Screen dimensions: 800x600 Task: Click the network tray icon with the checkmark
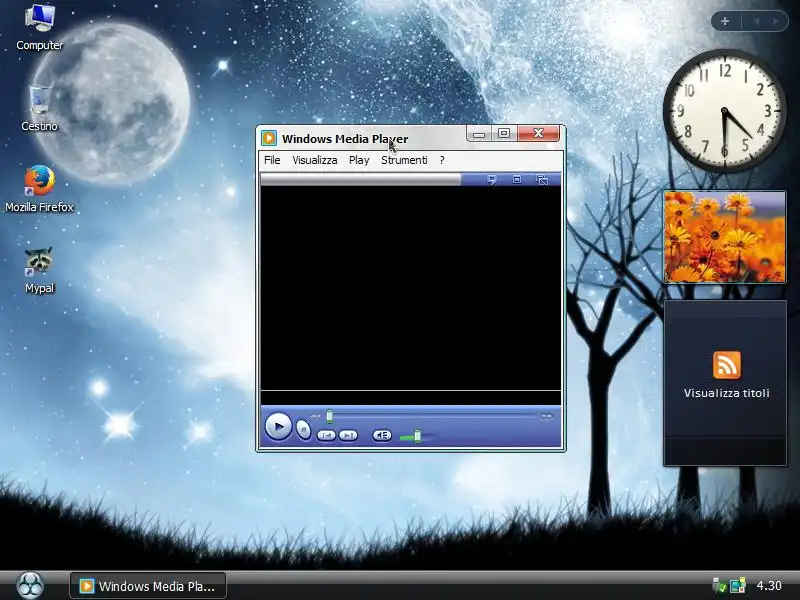719,586
